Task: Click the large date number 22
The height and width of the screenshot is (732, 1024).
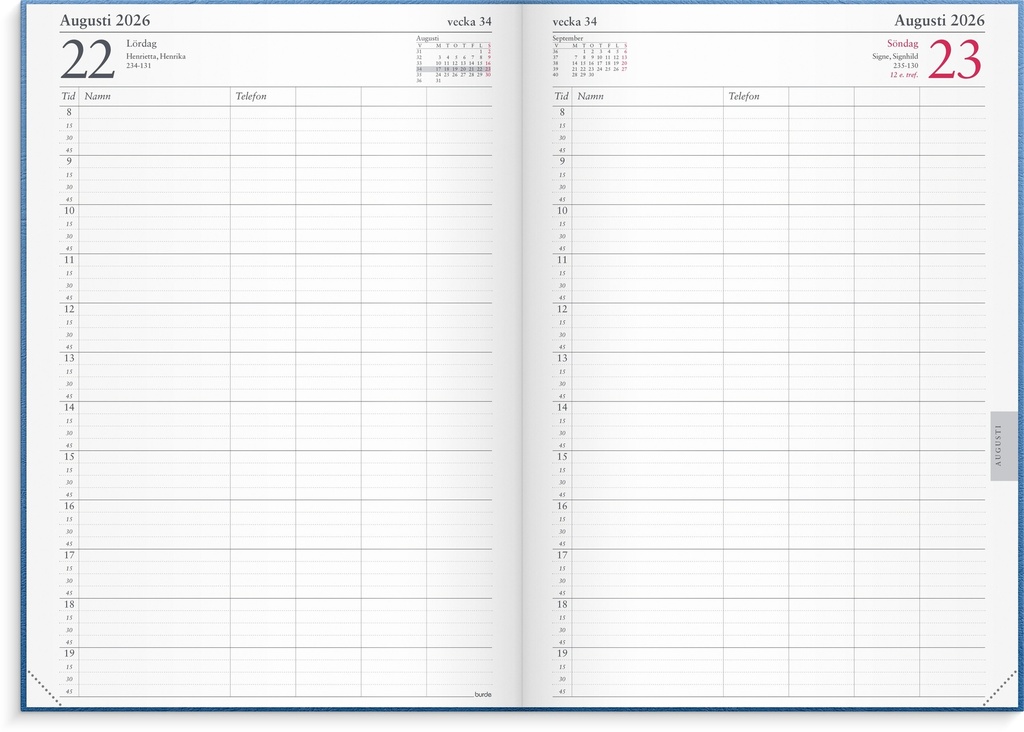Action: coord(87,61)
